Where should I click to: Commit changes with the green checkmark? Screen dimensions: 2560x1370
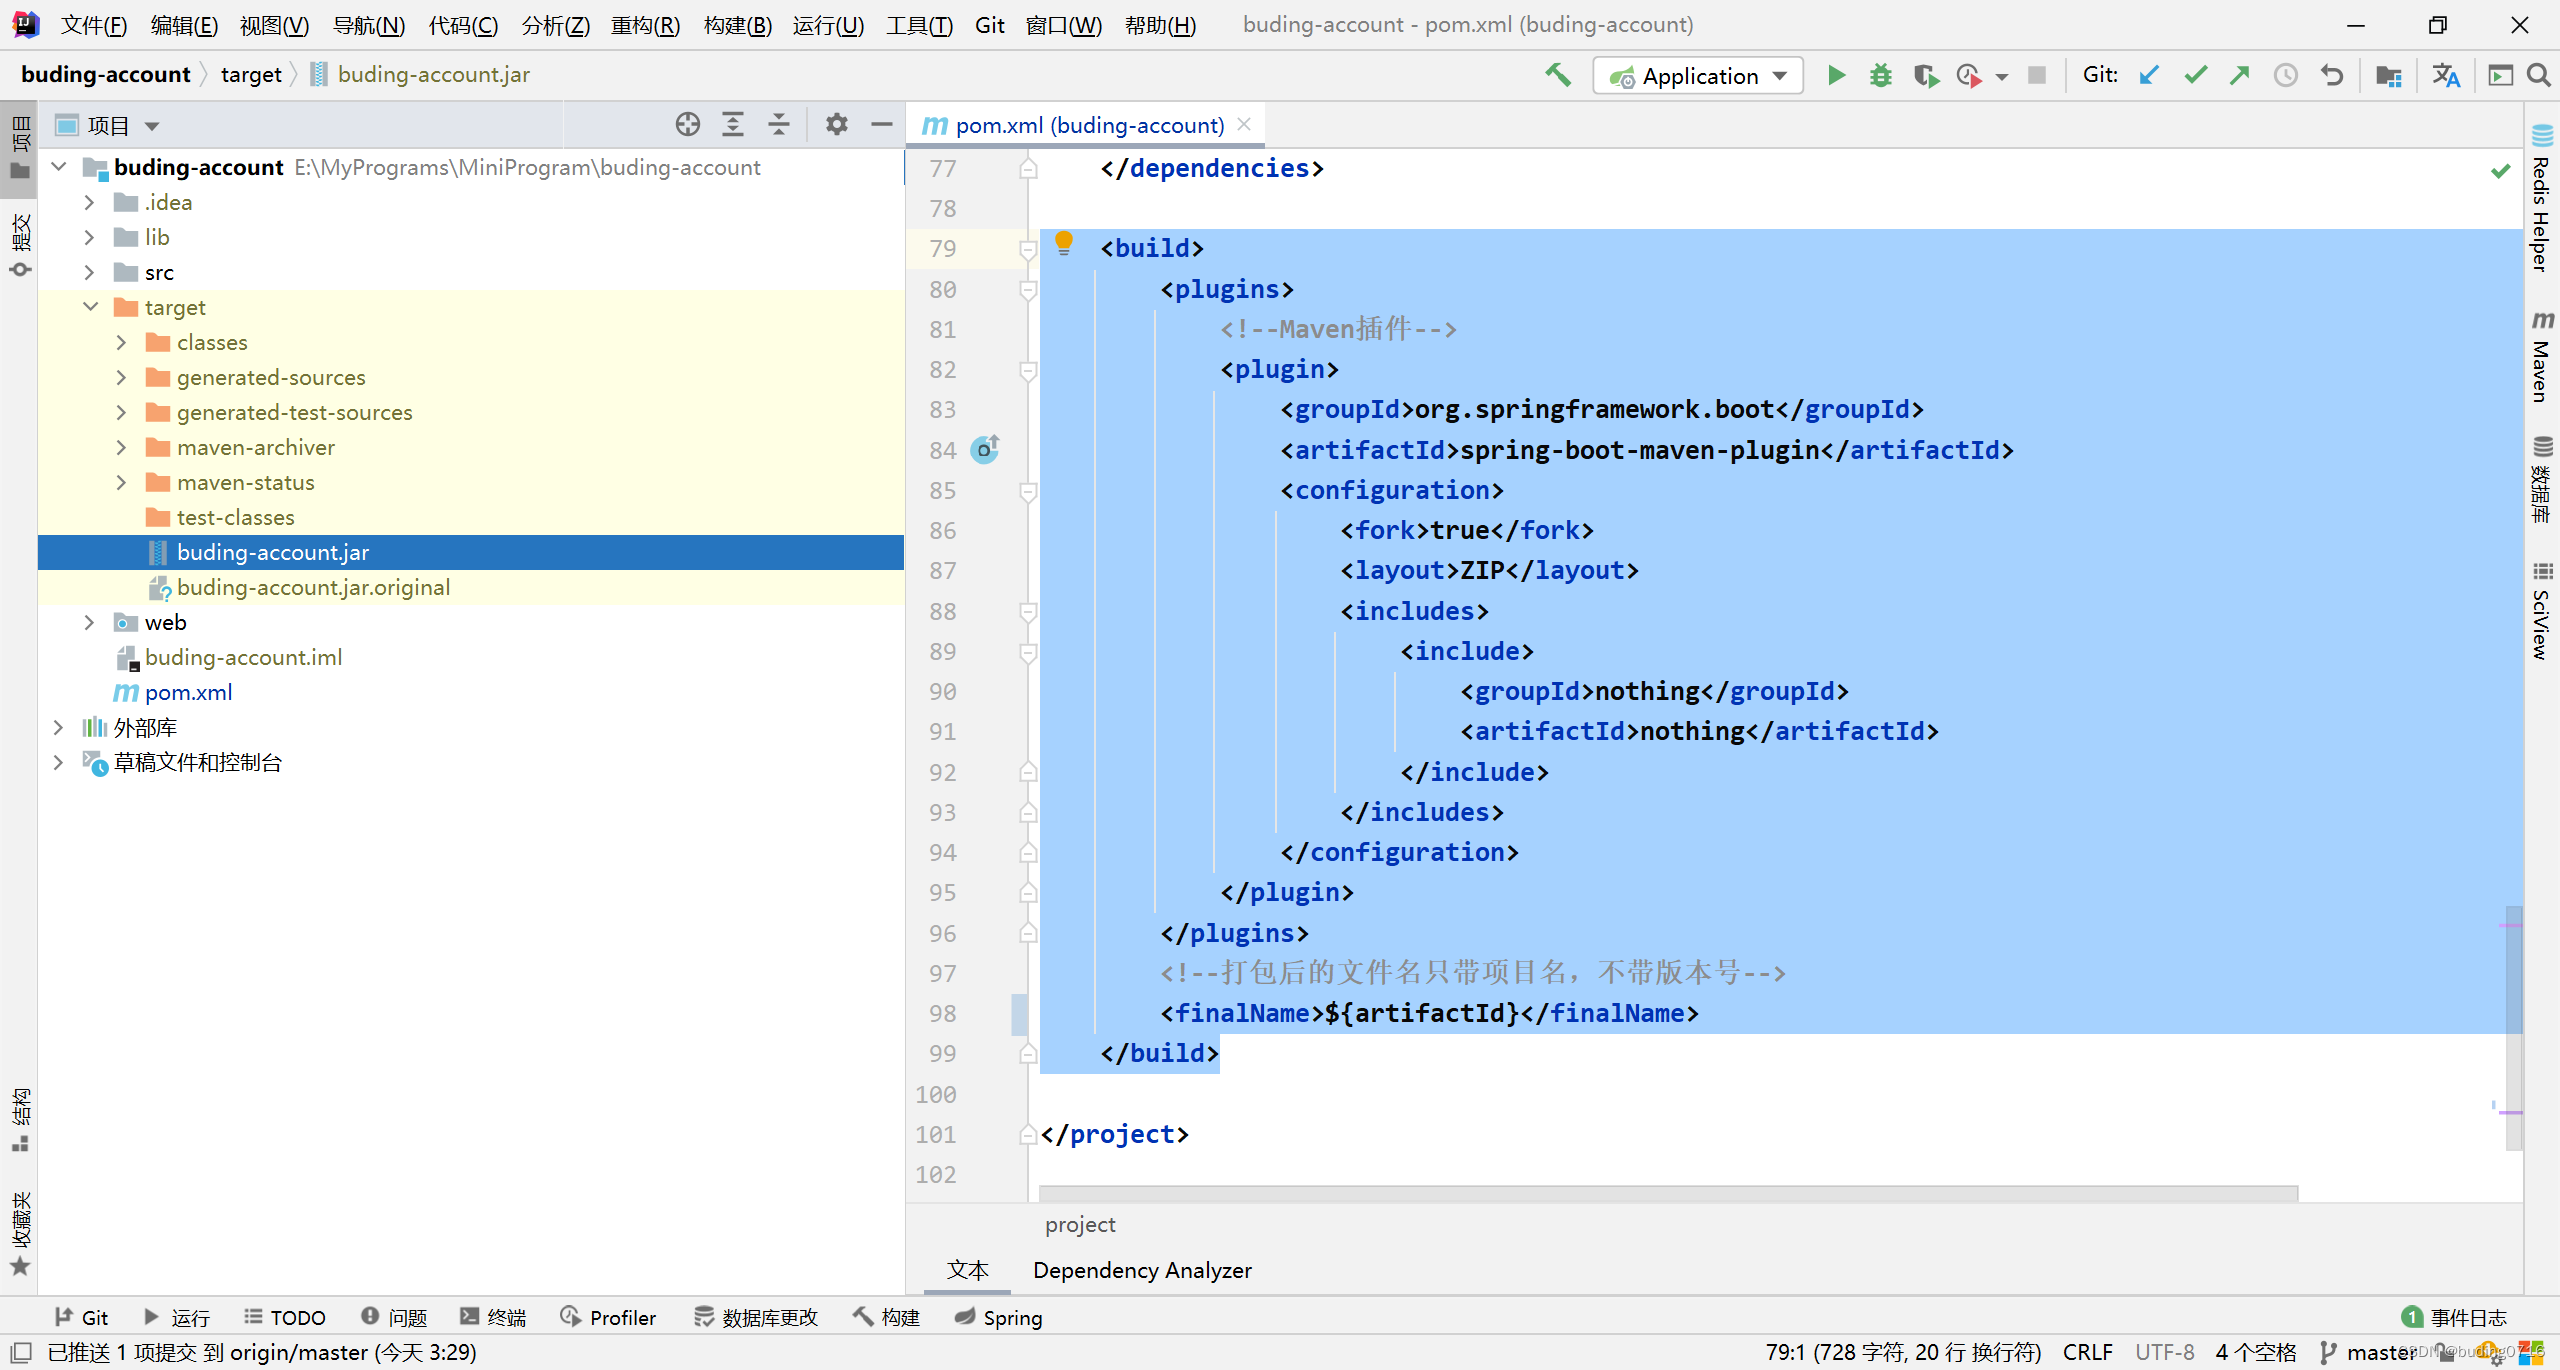pyautogui.click(x=2194, y=75)
